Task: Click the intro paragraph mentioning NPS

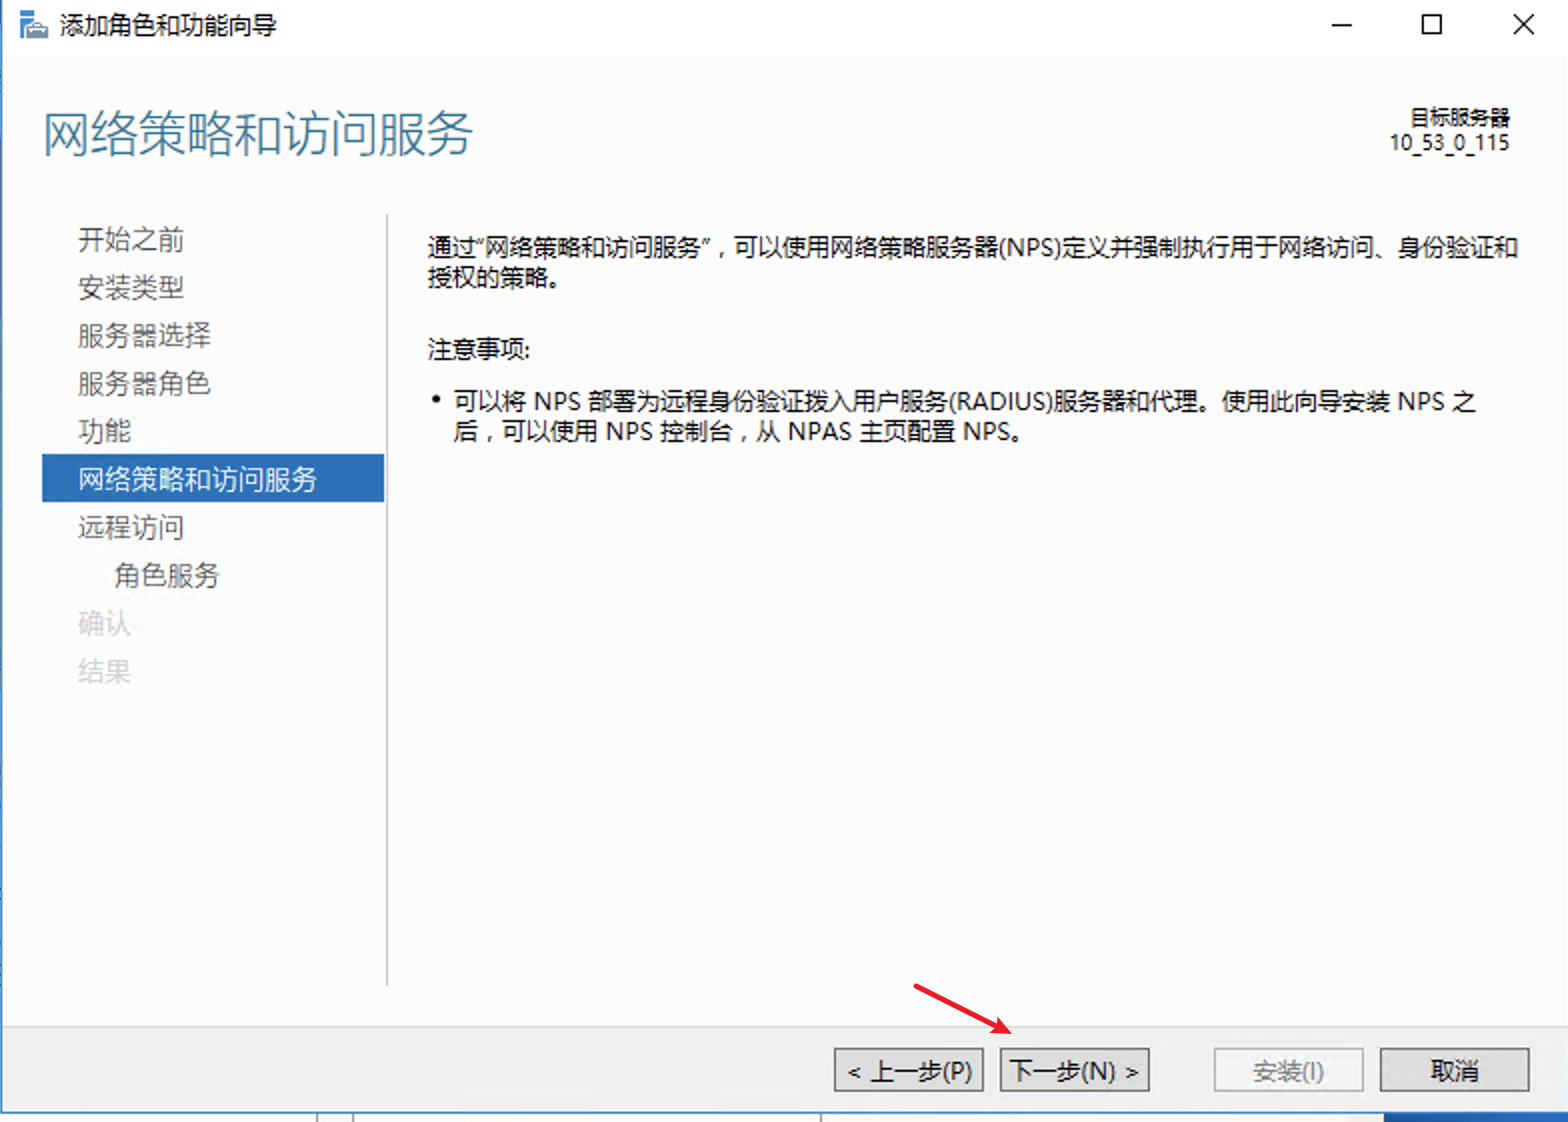Action: click(x=972, y=262)
